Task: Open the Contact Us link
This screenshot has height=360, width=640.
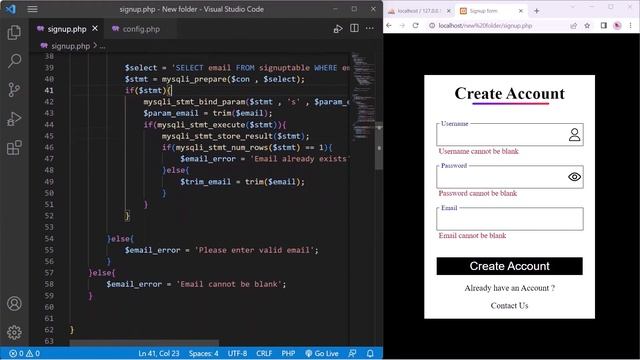Action: 509,306
